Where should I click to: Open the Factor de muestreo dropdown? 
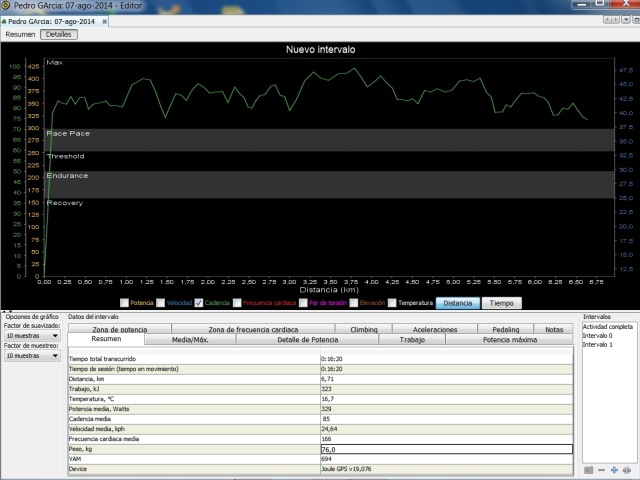(32, 355)
